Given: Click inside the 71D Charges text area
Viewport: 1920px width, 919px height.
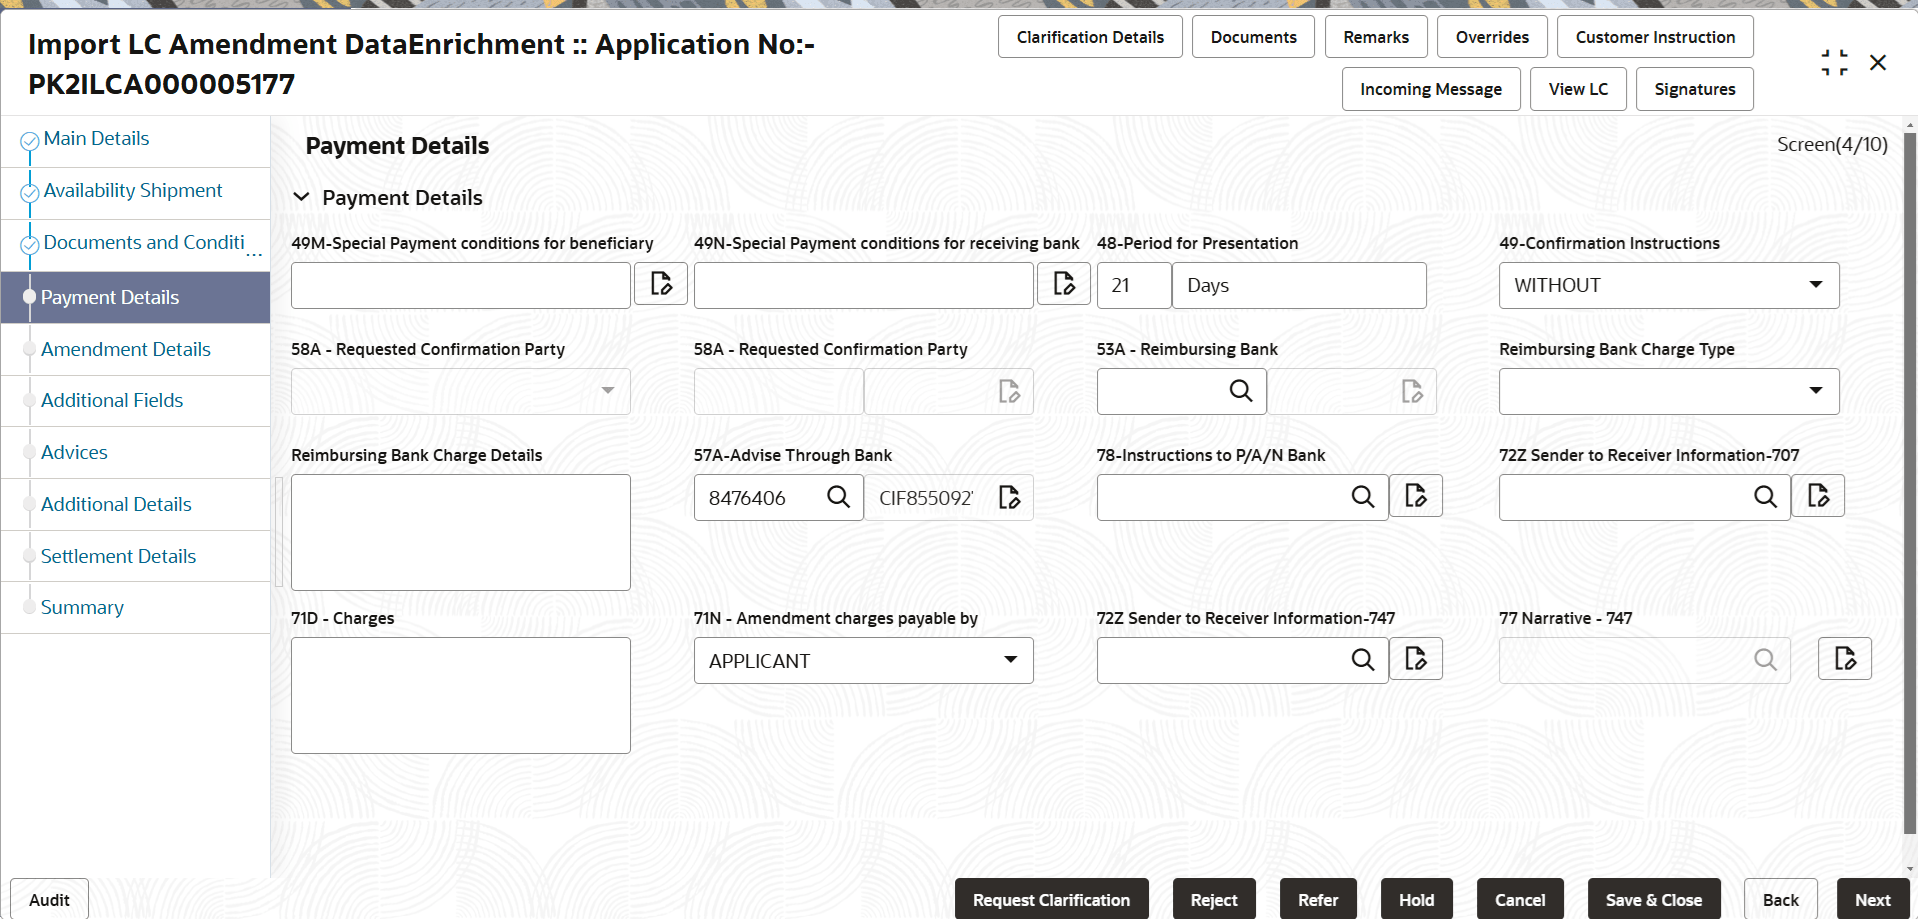Looking at the screenshot, I should tap(460, 695).
